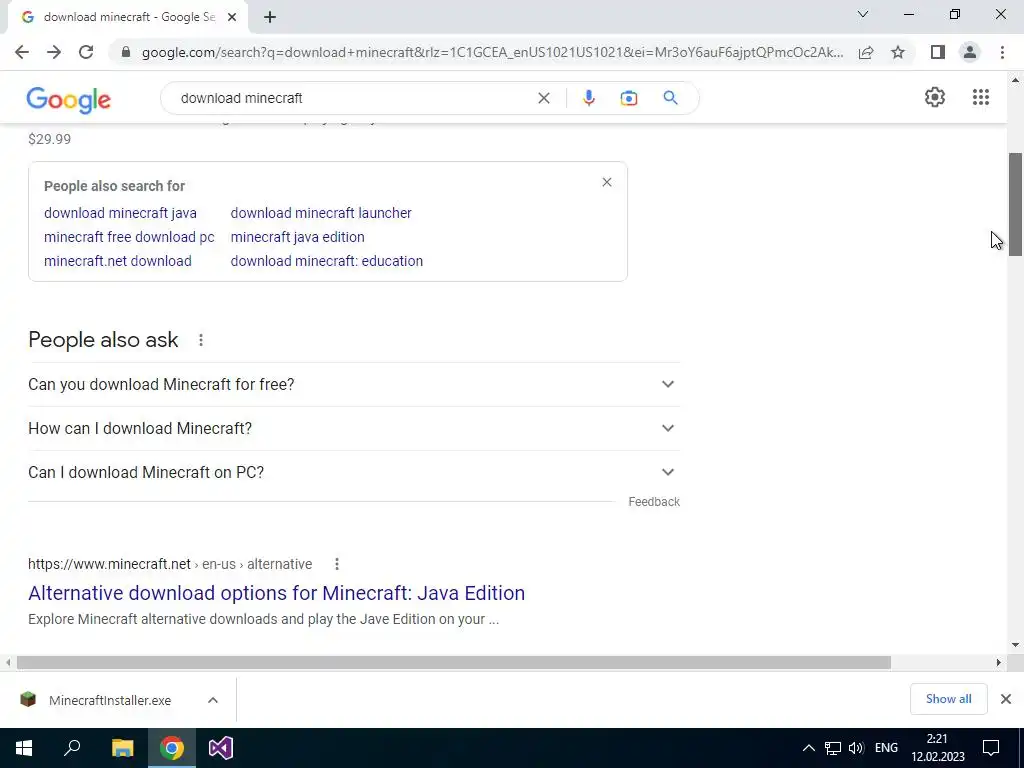1024x768 pixels.
Task: Open 'download minecraft launcher' suggestion
Action: tap(321, 213)
